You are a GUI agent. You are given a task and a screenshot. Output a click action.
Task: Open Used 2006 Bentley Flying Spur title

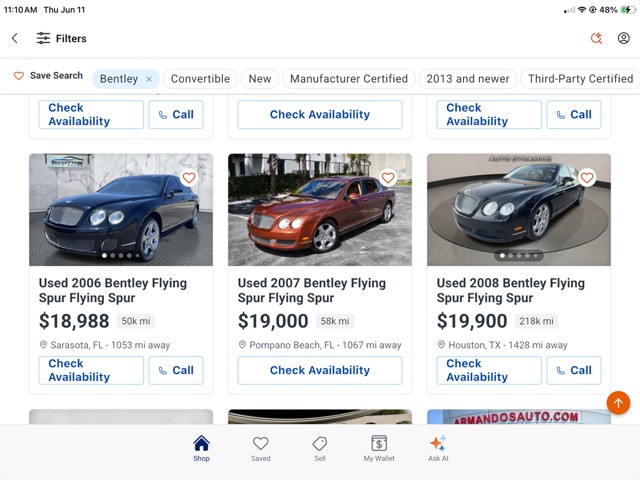(113, 290)
